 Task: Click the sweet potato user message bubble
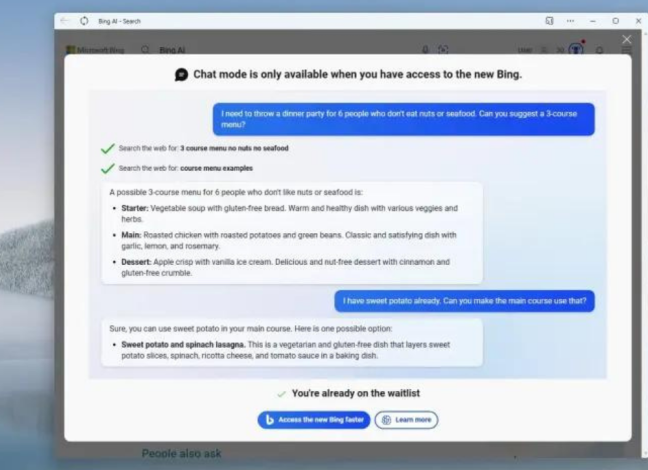click(465, 301)
